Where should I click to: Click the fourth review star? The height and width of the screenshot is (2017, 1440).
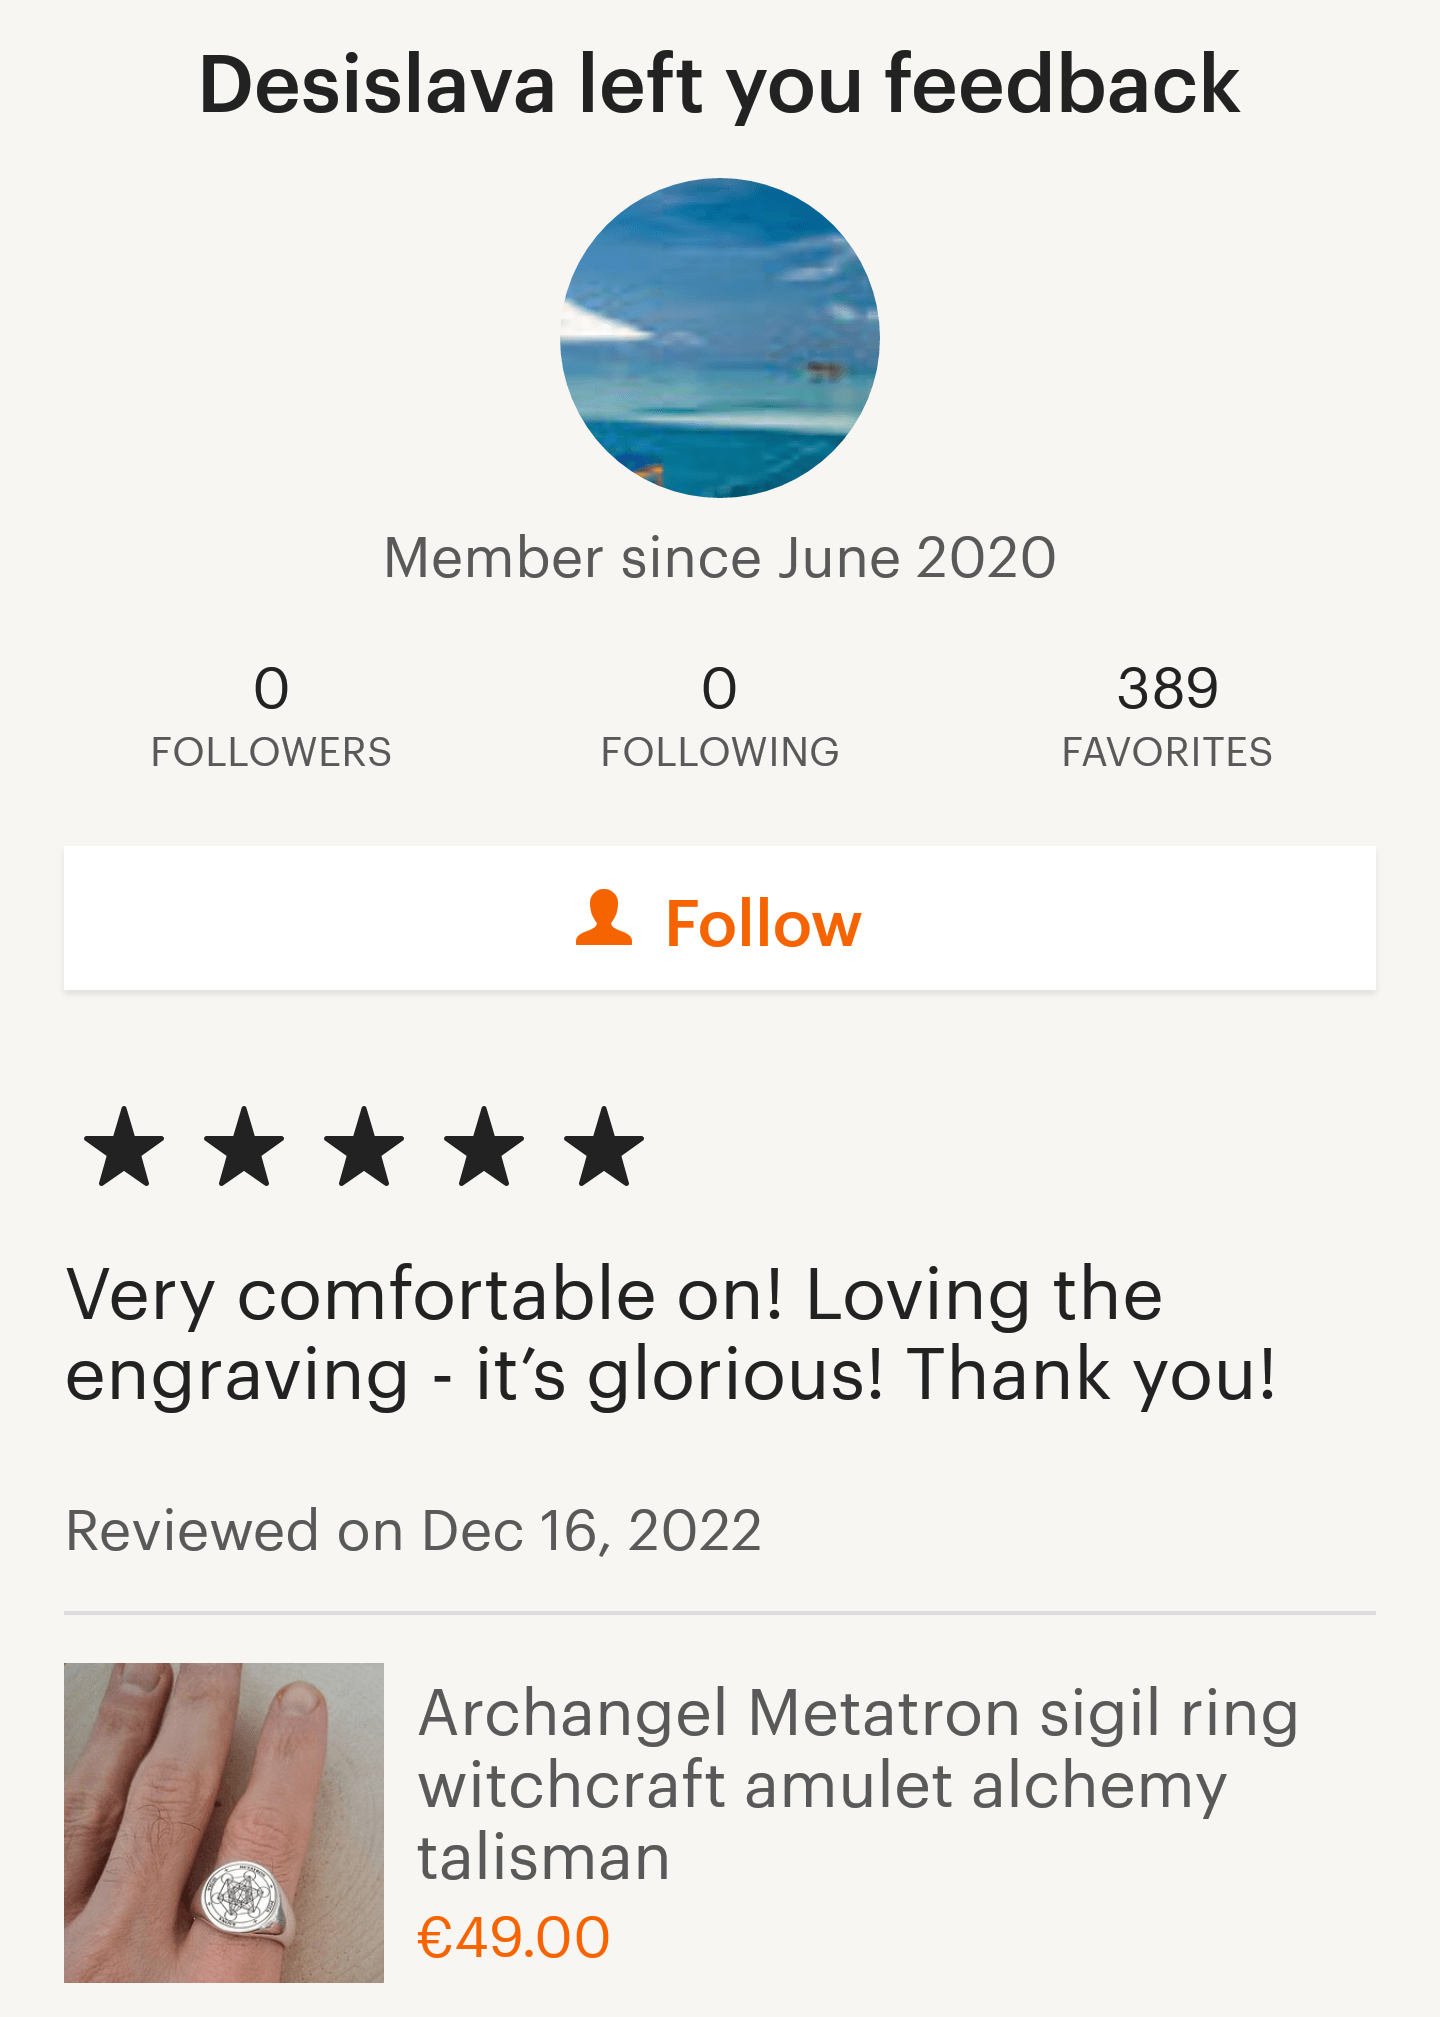pos(484,1146)
